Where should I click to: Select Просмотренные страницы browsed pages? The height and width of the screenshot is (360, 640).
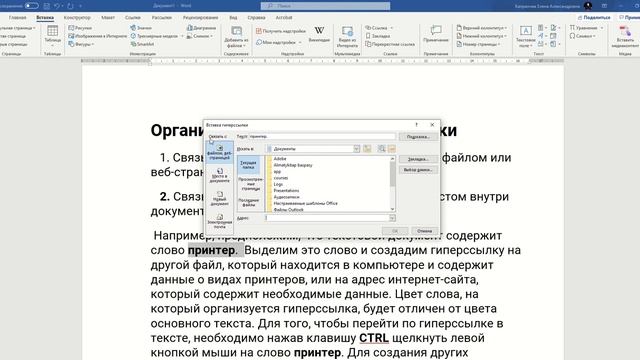(251, 184)
